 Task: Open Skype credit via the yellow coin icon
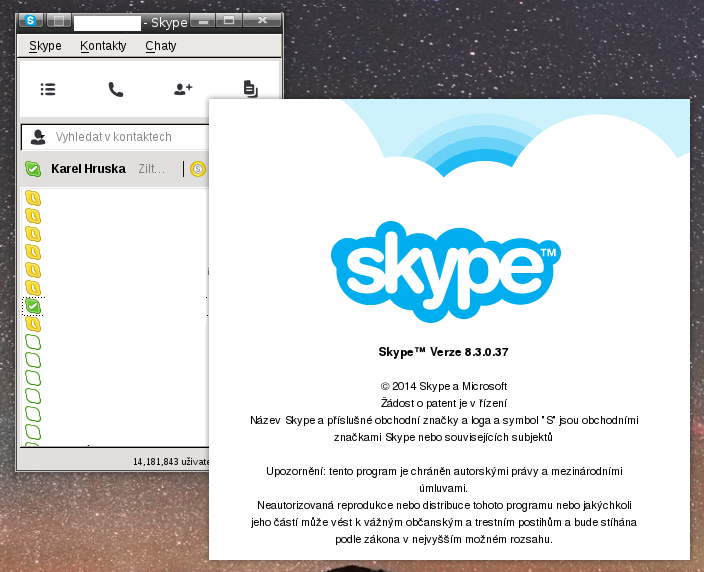[198, 169]
